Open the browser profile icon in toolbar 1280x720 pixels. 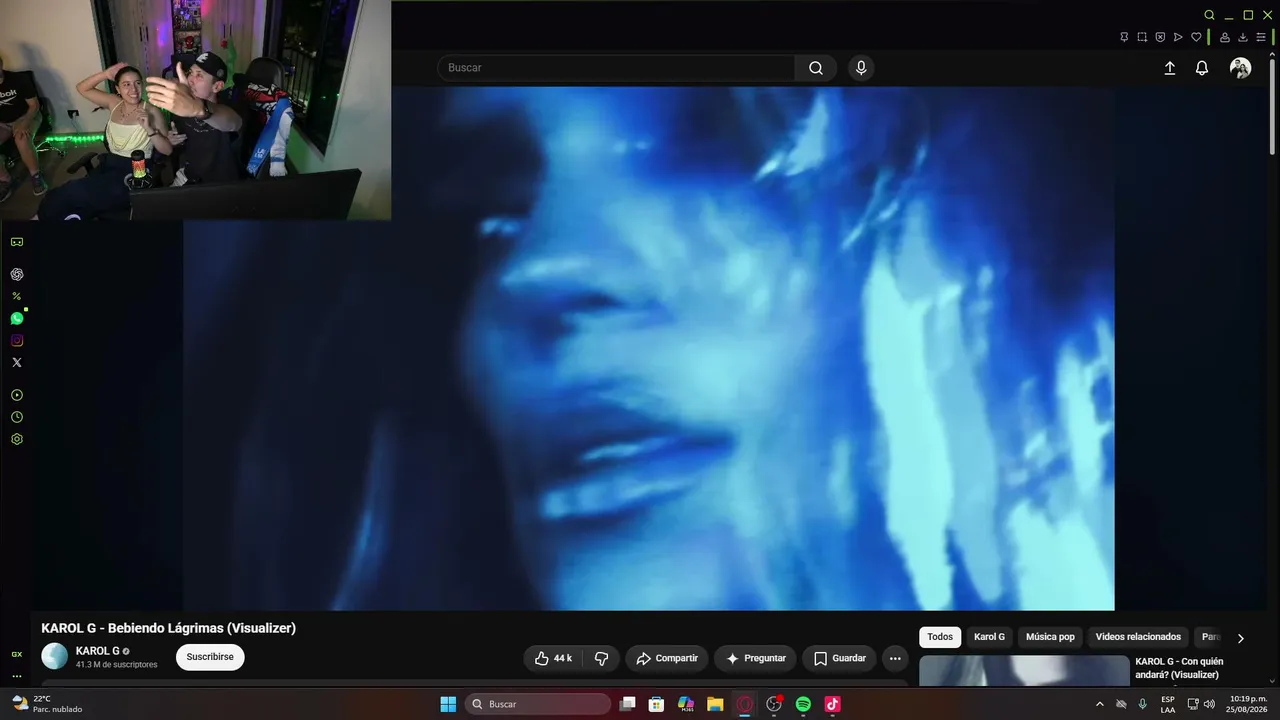tap(1225, 37)
